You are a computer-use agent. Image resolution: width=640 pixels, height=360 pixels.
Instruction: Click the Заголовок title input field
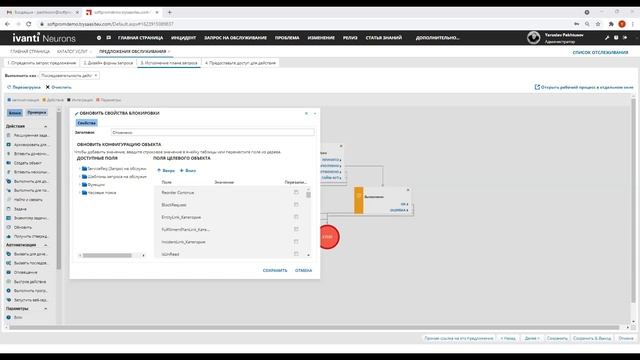click(x=212, y=133)
